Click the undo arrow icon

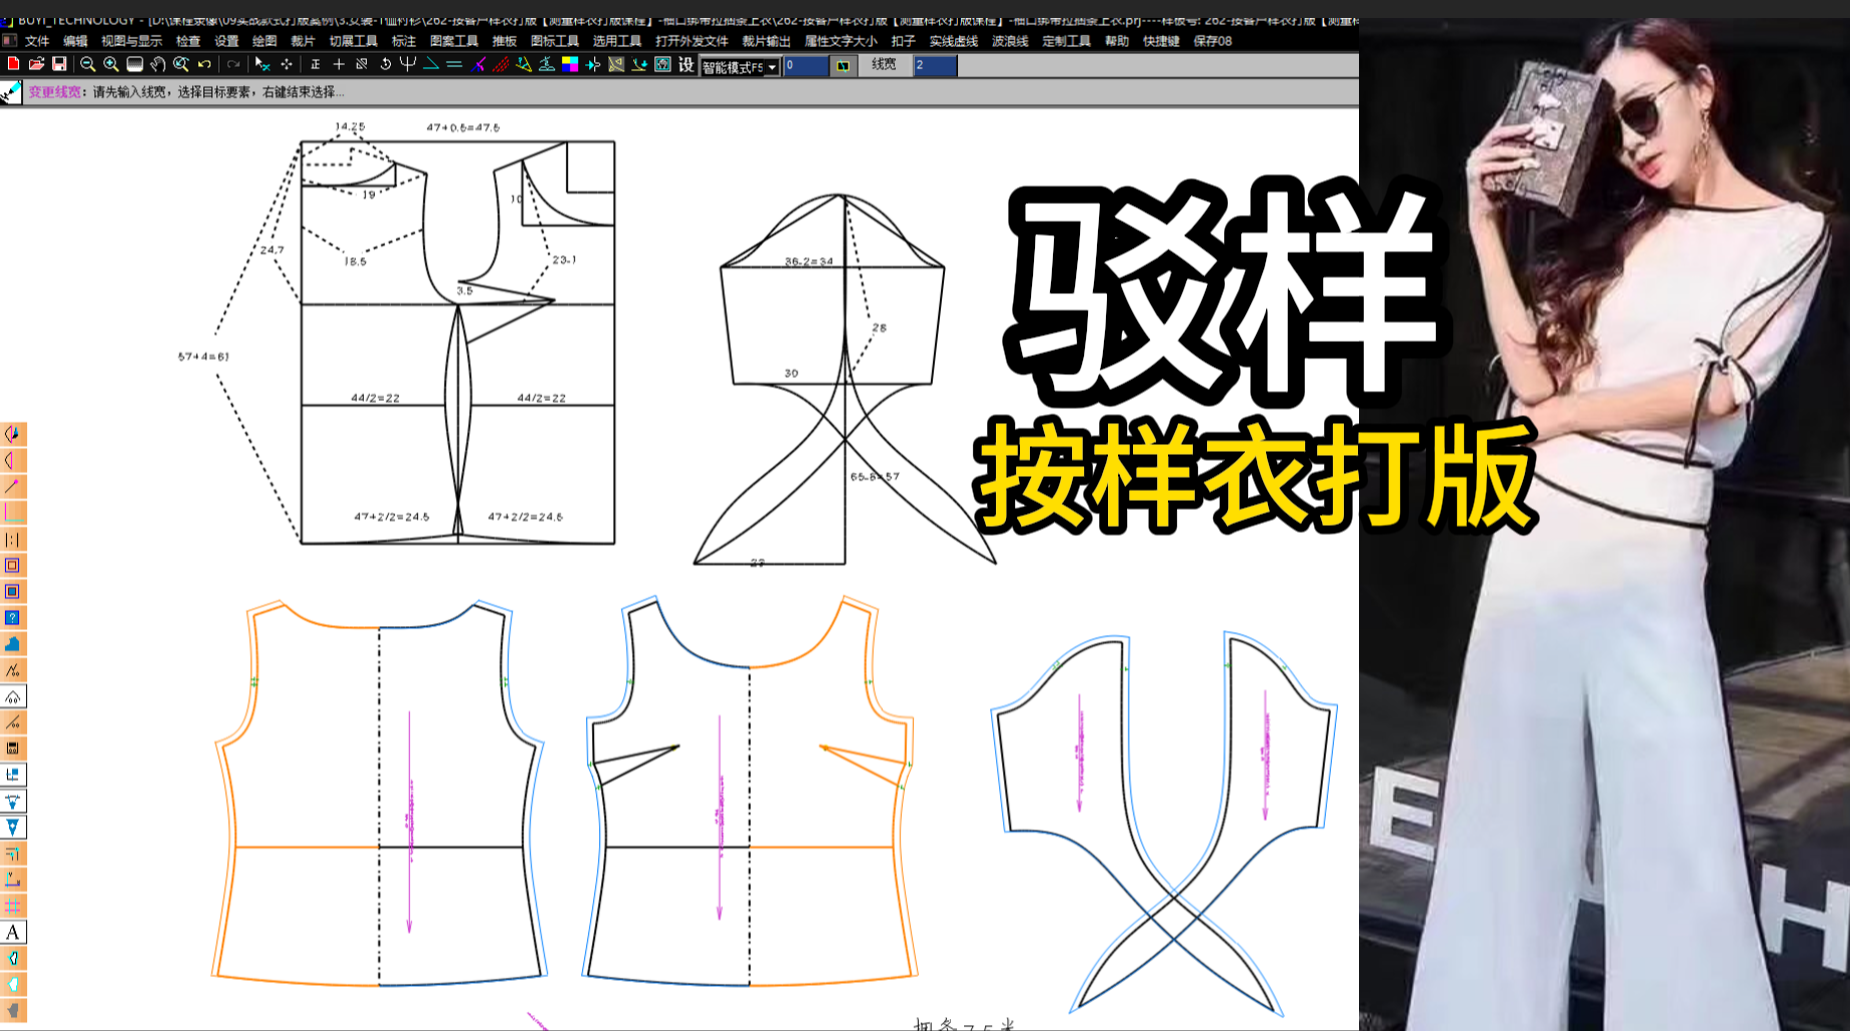click(x=205, y=64)
